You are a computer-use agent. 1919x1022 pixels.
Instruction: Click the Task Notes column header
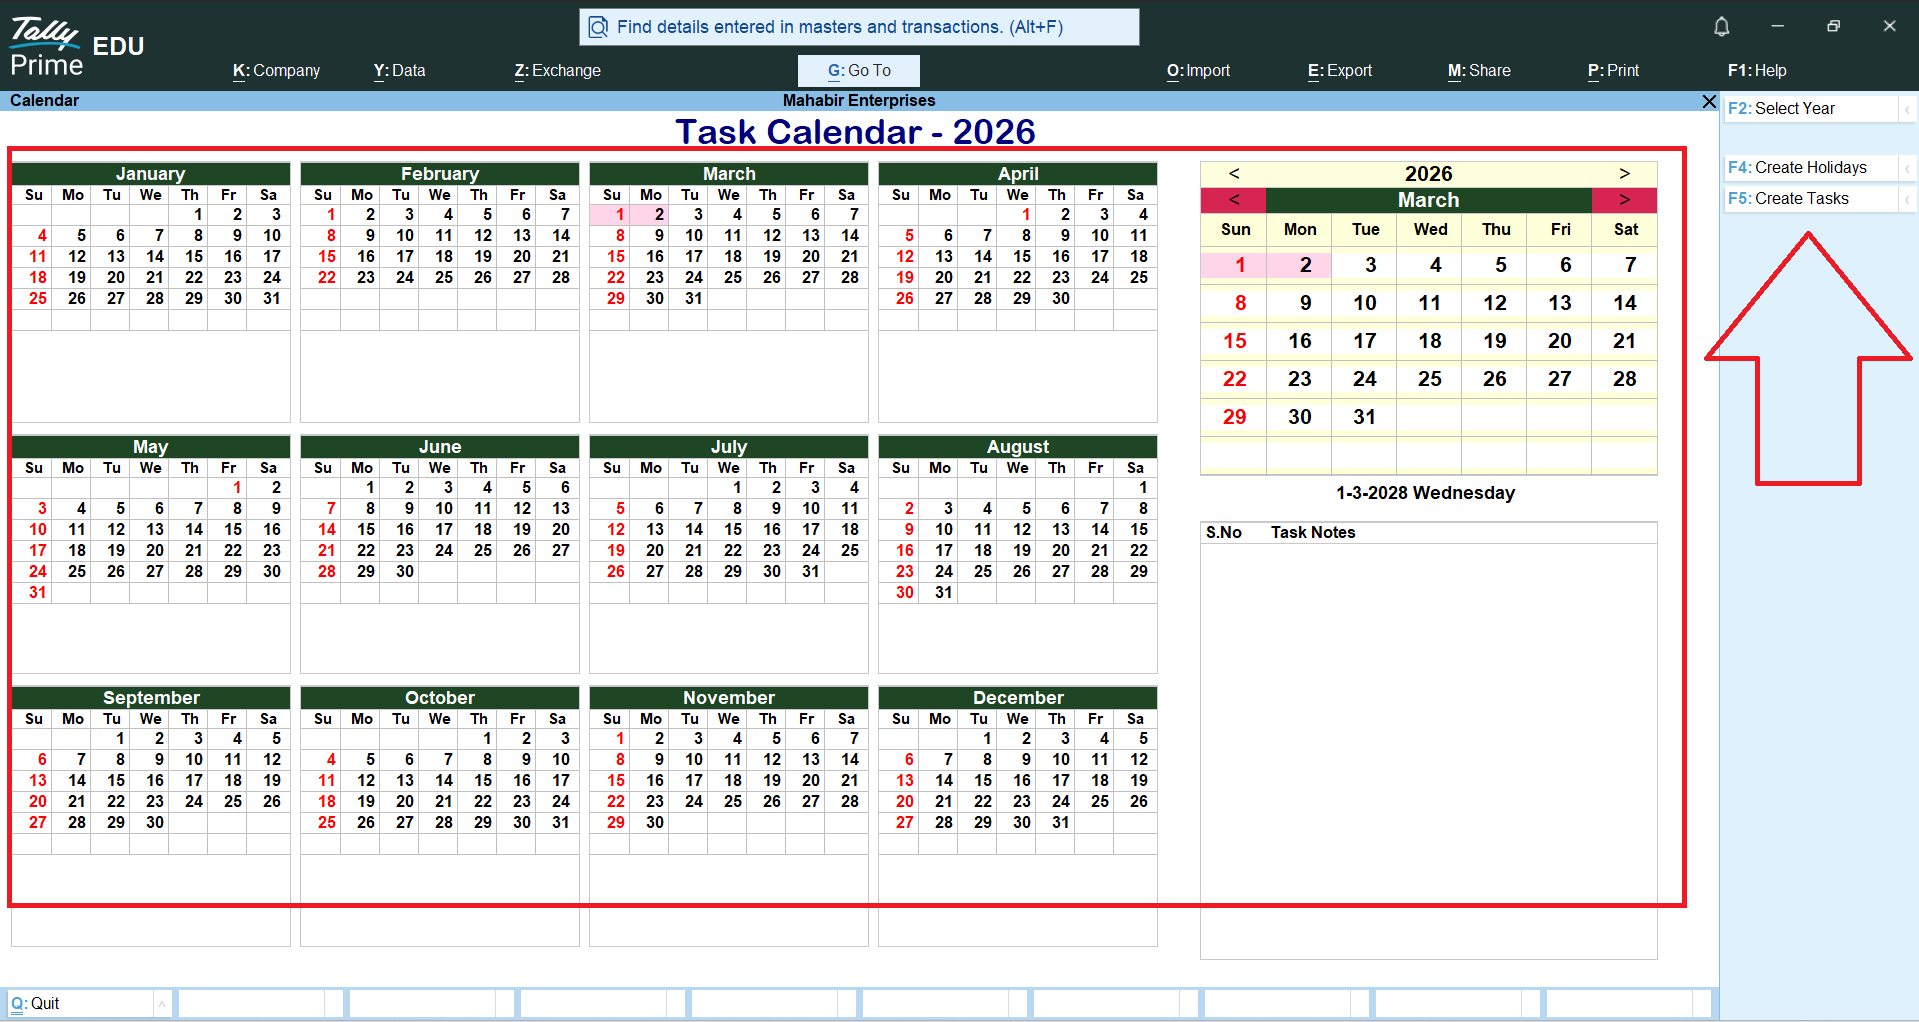(x=1313, y=533)
